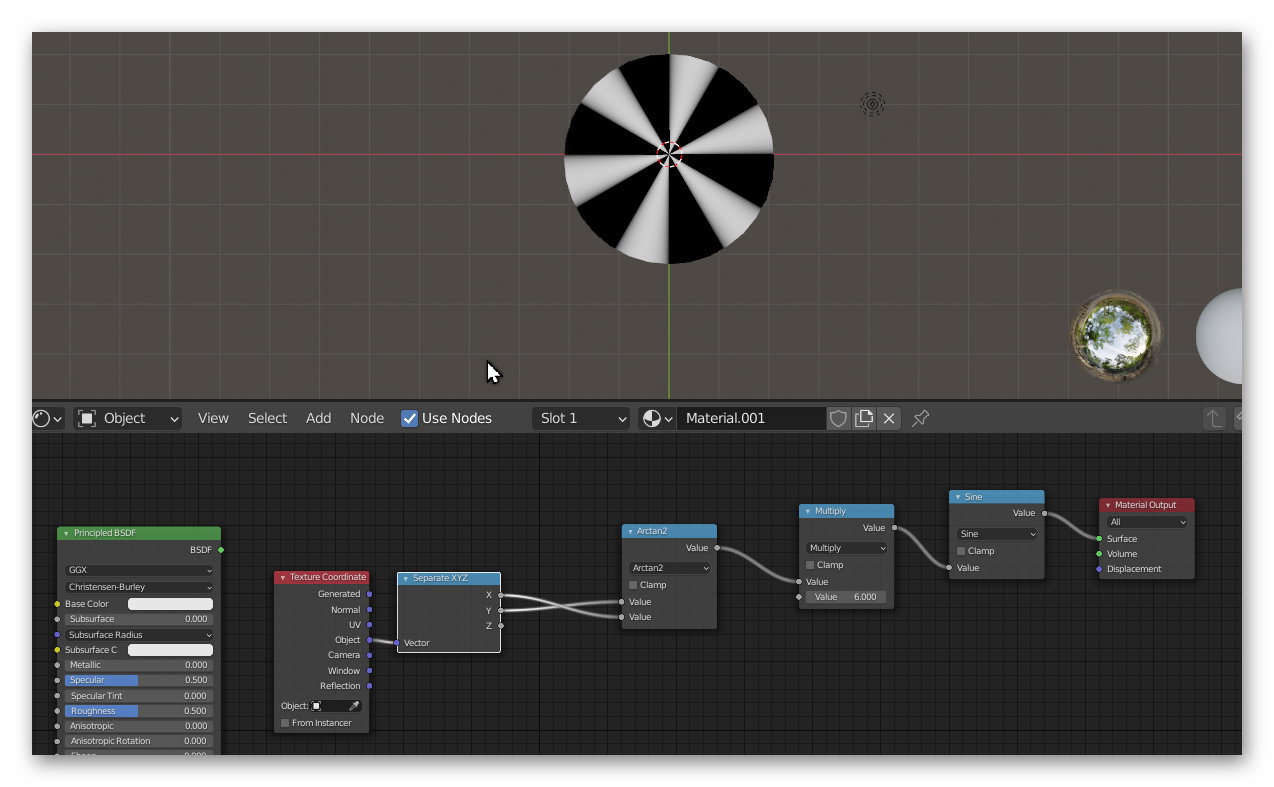Open the Add menu
Image resolution: width=1274 pixels, height=787 pixels.
click(318, 418)
